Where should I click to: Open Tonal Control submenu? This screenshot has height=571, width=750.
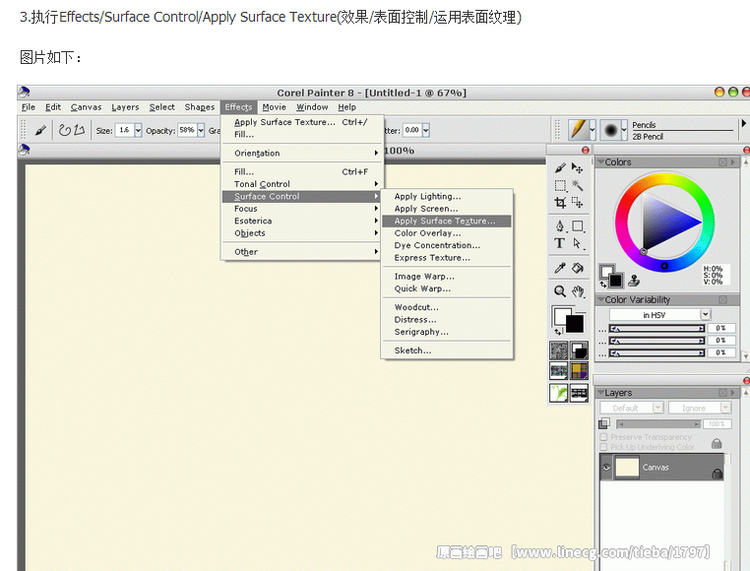click(x=302, y=184)
